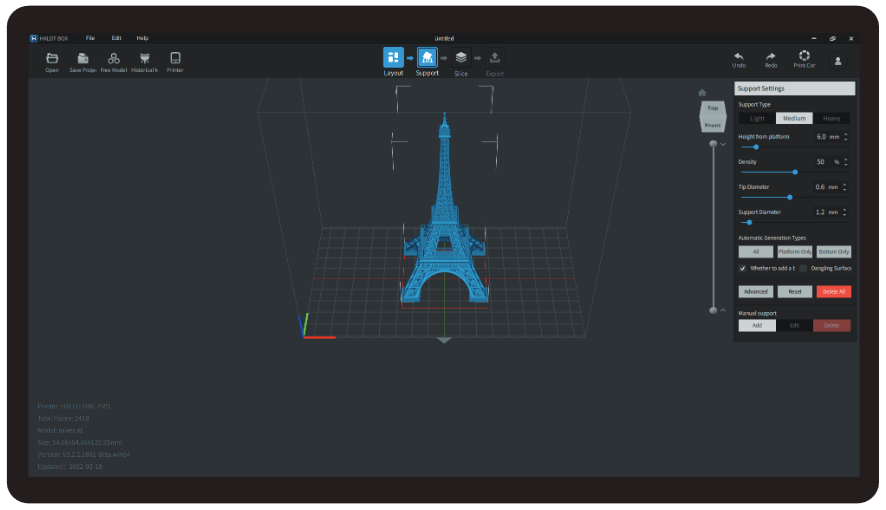This screenshot has height=510, width=886.
Task: Choose Light support type
Action: (757, 119)
